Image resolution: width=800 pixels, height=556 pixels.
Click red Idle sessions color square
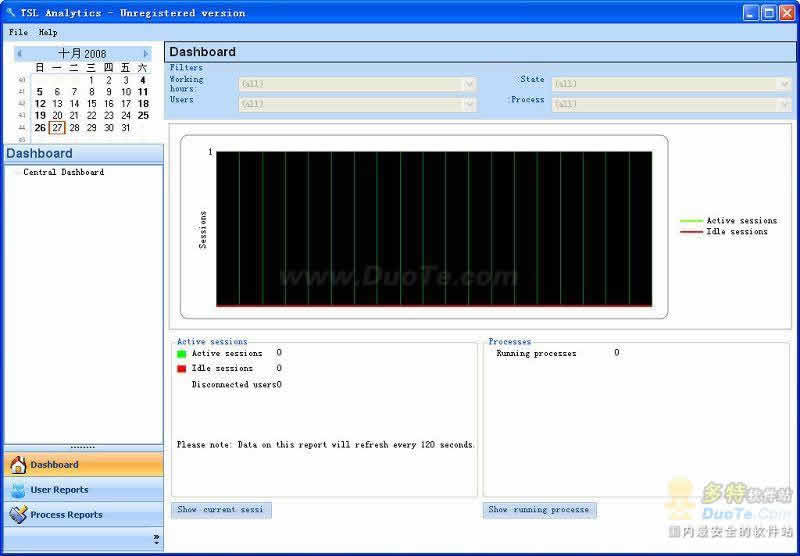coord(182,369)
